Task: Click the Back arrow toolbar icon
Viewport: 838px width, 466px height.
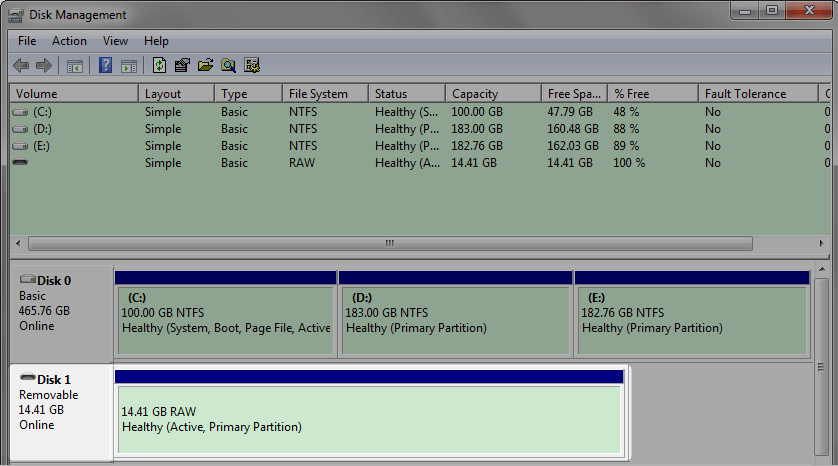Action: tap(21, 66)
